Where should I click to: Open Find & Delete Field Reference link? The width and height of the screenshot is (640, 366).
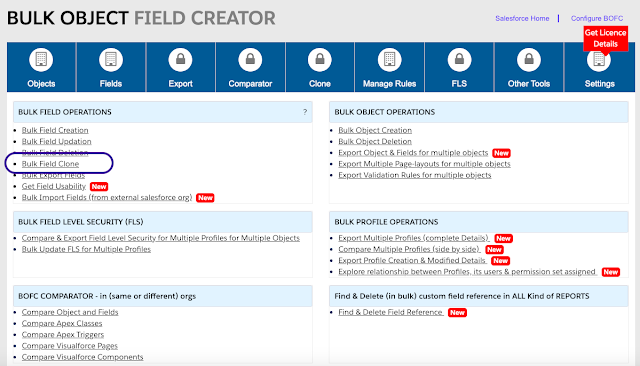pyautogui.click(x=390, y=312)
